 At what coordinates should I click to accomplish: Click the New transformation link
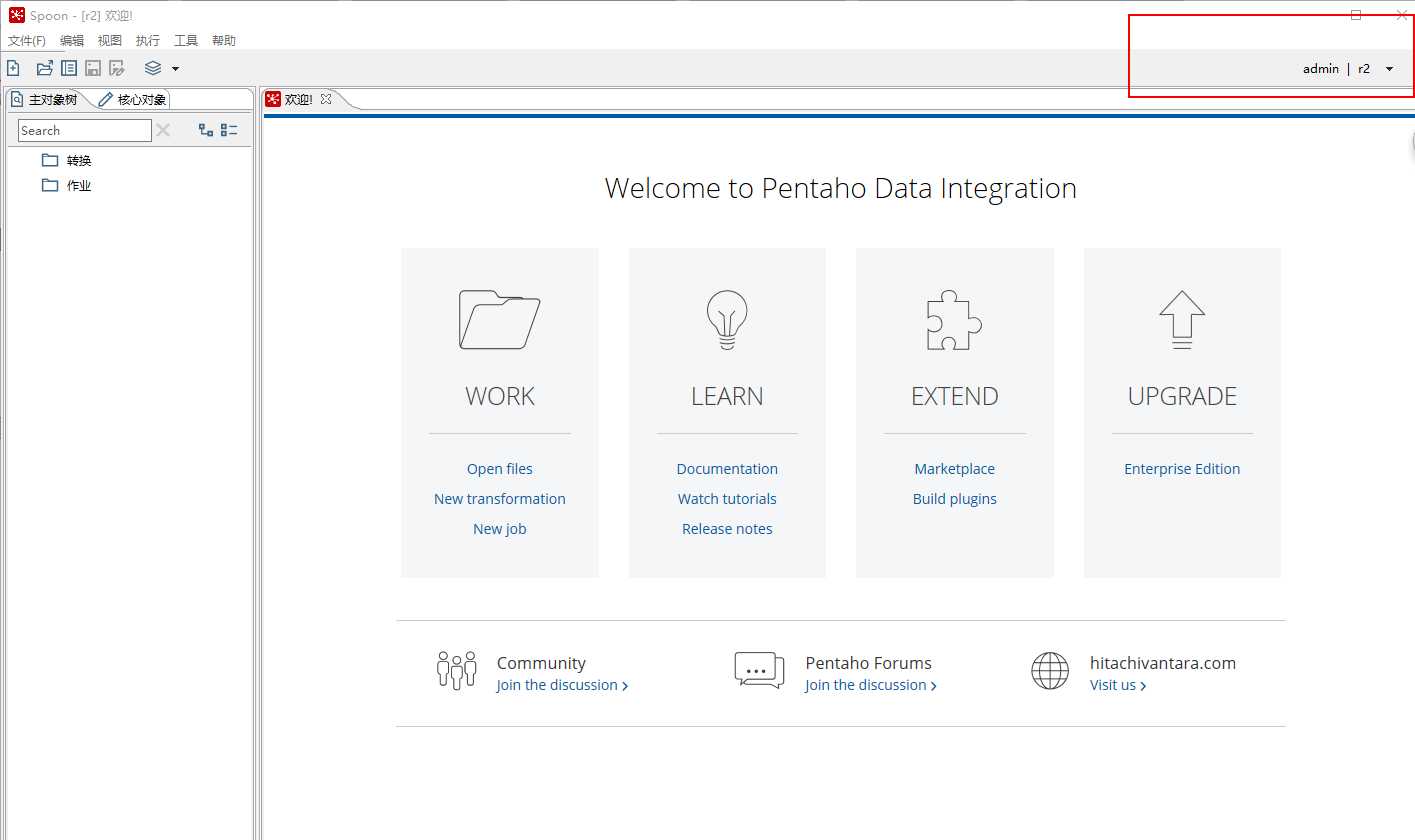(499, 499)
